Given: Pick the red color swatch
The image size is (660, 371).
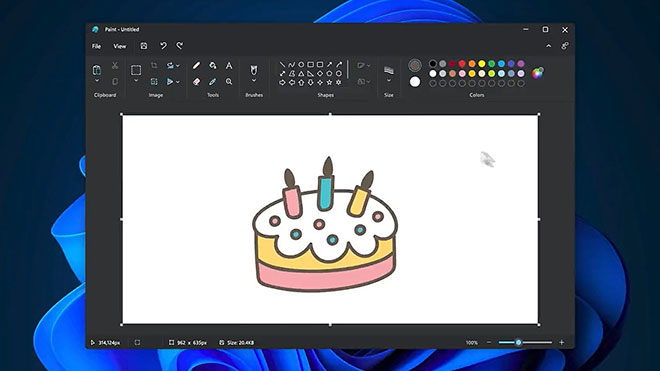Looking at the screenshot, I should click(x=462, y=64).
